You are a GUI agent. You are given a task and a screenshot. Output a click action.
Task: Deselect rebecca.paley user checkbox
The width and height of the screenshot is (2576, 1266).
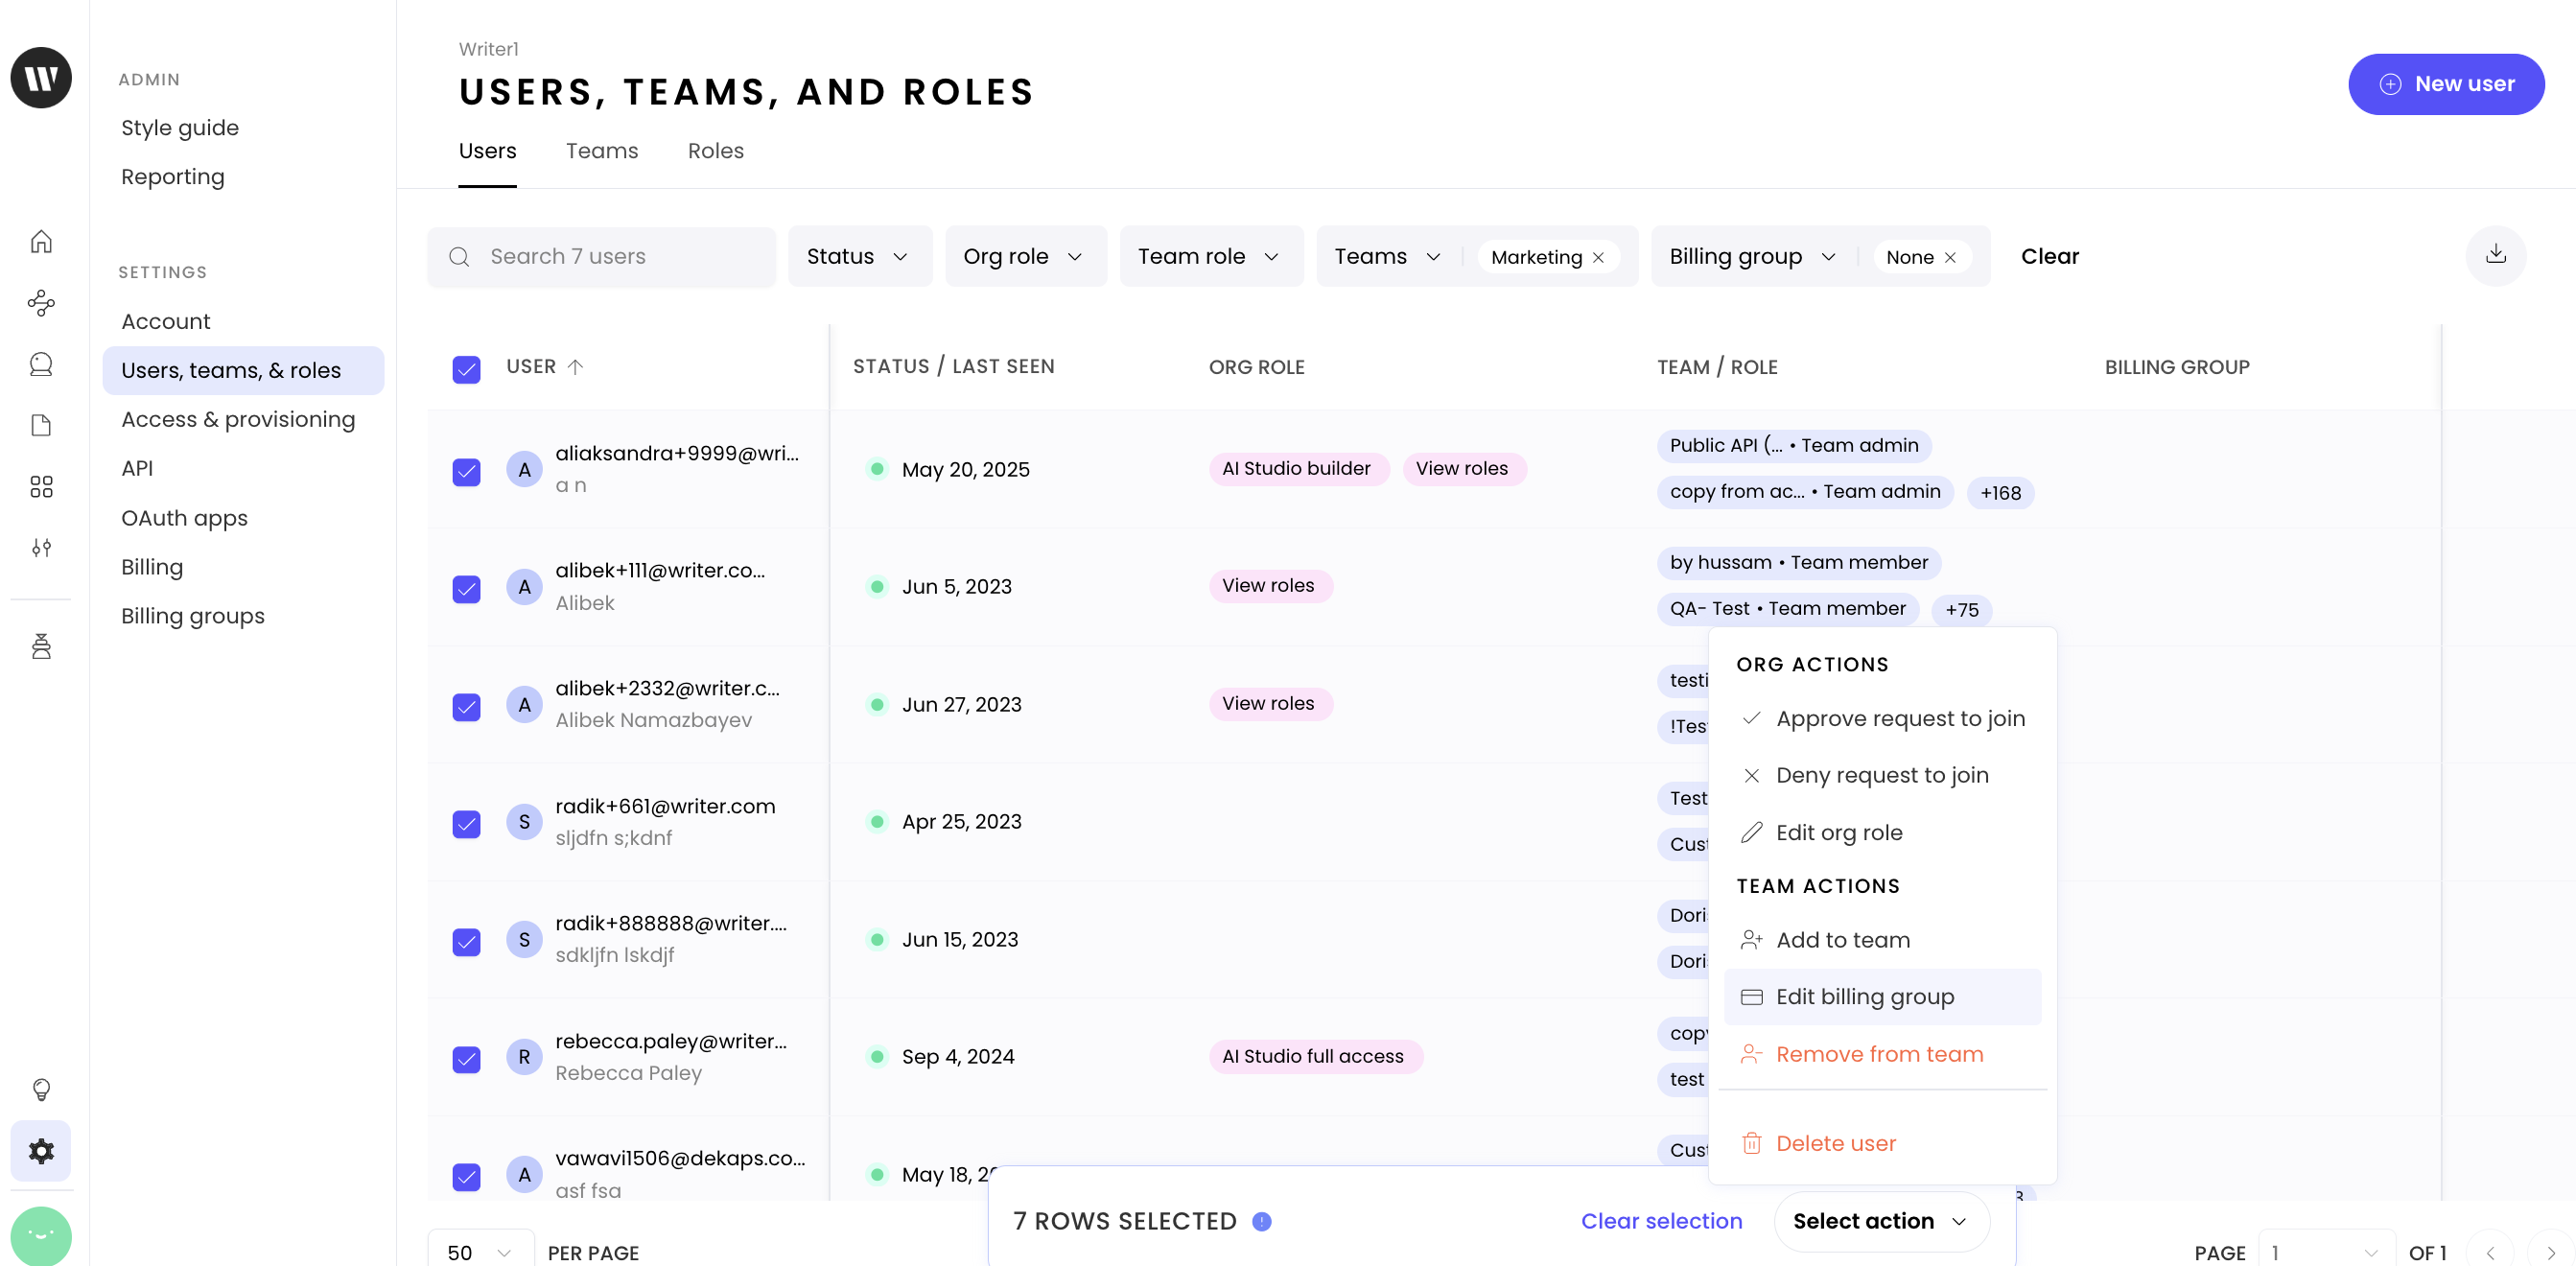[466, 1057]
